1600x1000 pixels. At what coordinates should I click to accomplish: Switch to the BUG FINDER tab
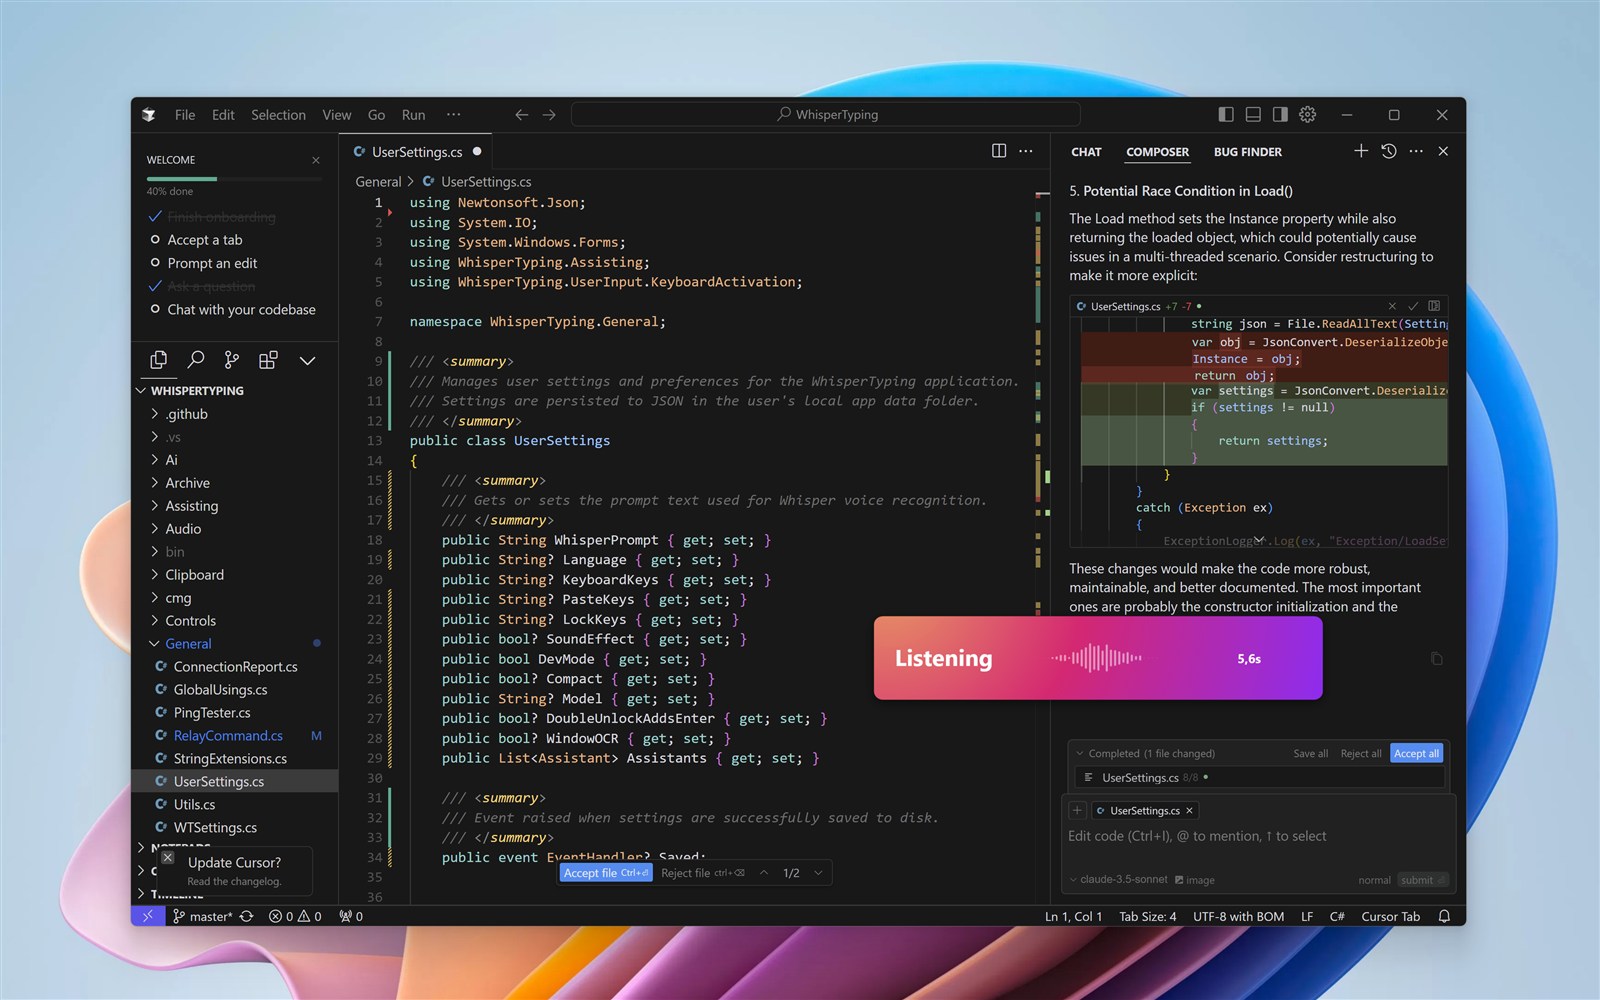click(x=1247, y=151)
